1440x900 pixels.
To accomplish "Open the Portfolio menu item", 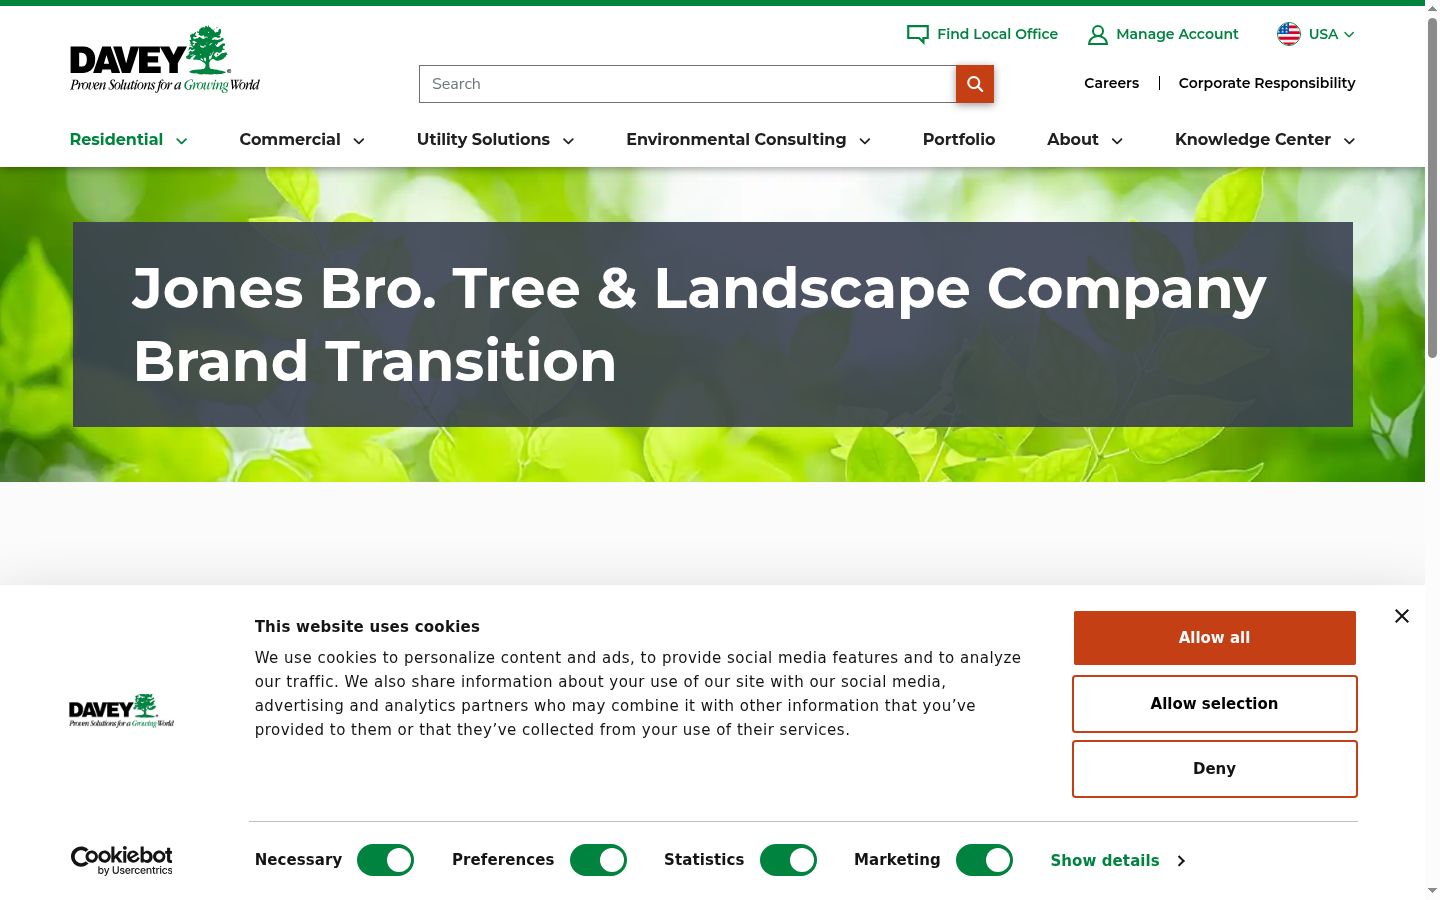I will (x=958, y=140).
